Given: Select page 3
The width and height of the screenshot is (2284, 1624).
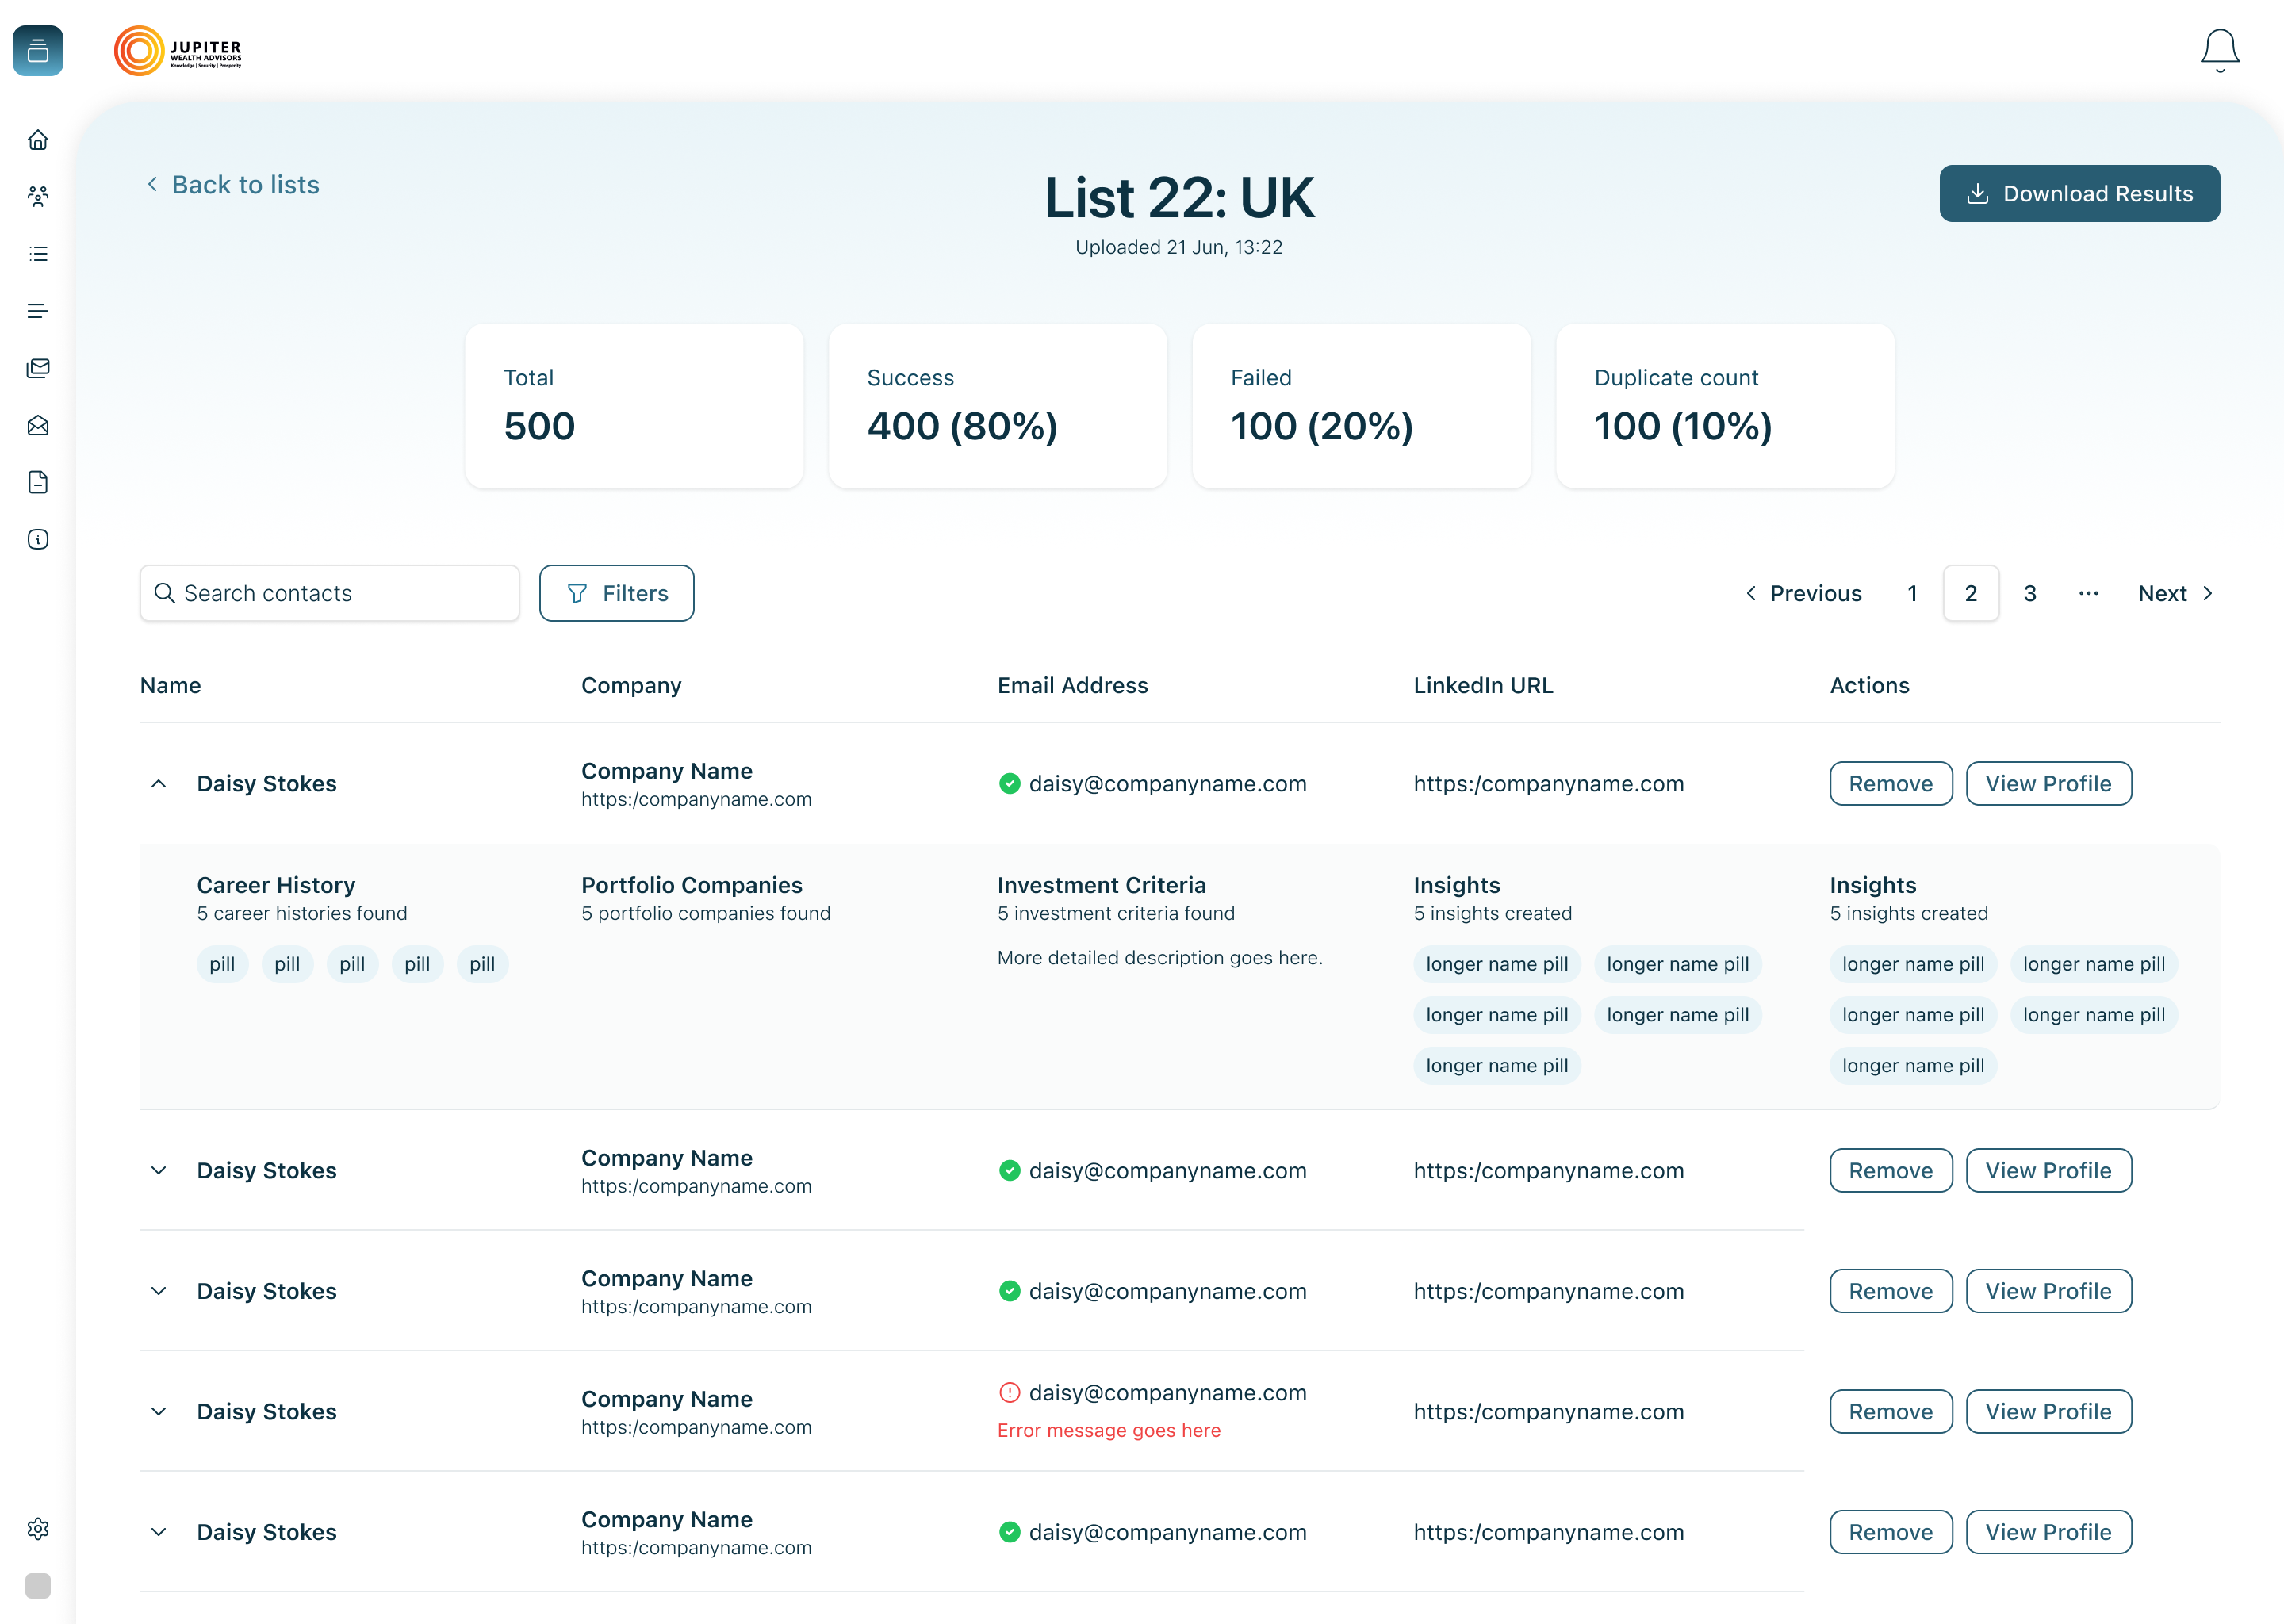Looking at the screenshot, I should (2030, 593).
